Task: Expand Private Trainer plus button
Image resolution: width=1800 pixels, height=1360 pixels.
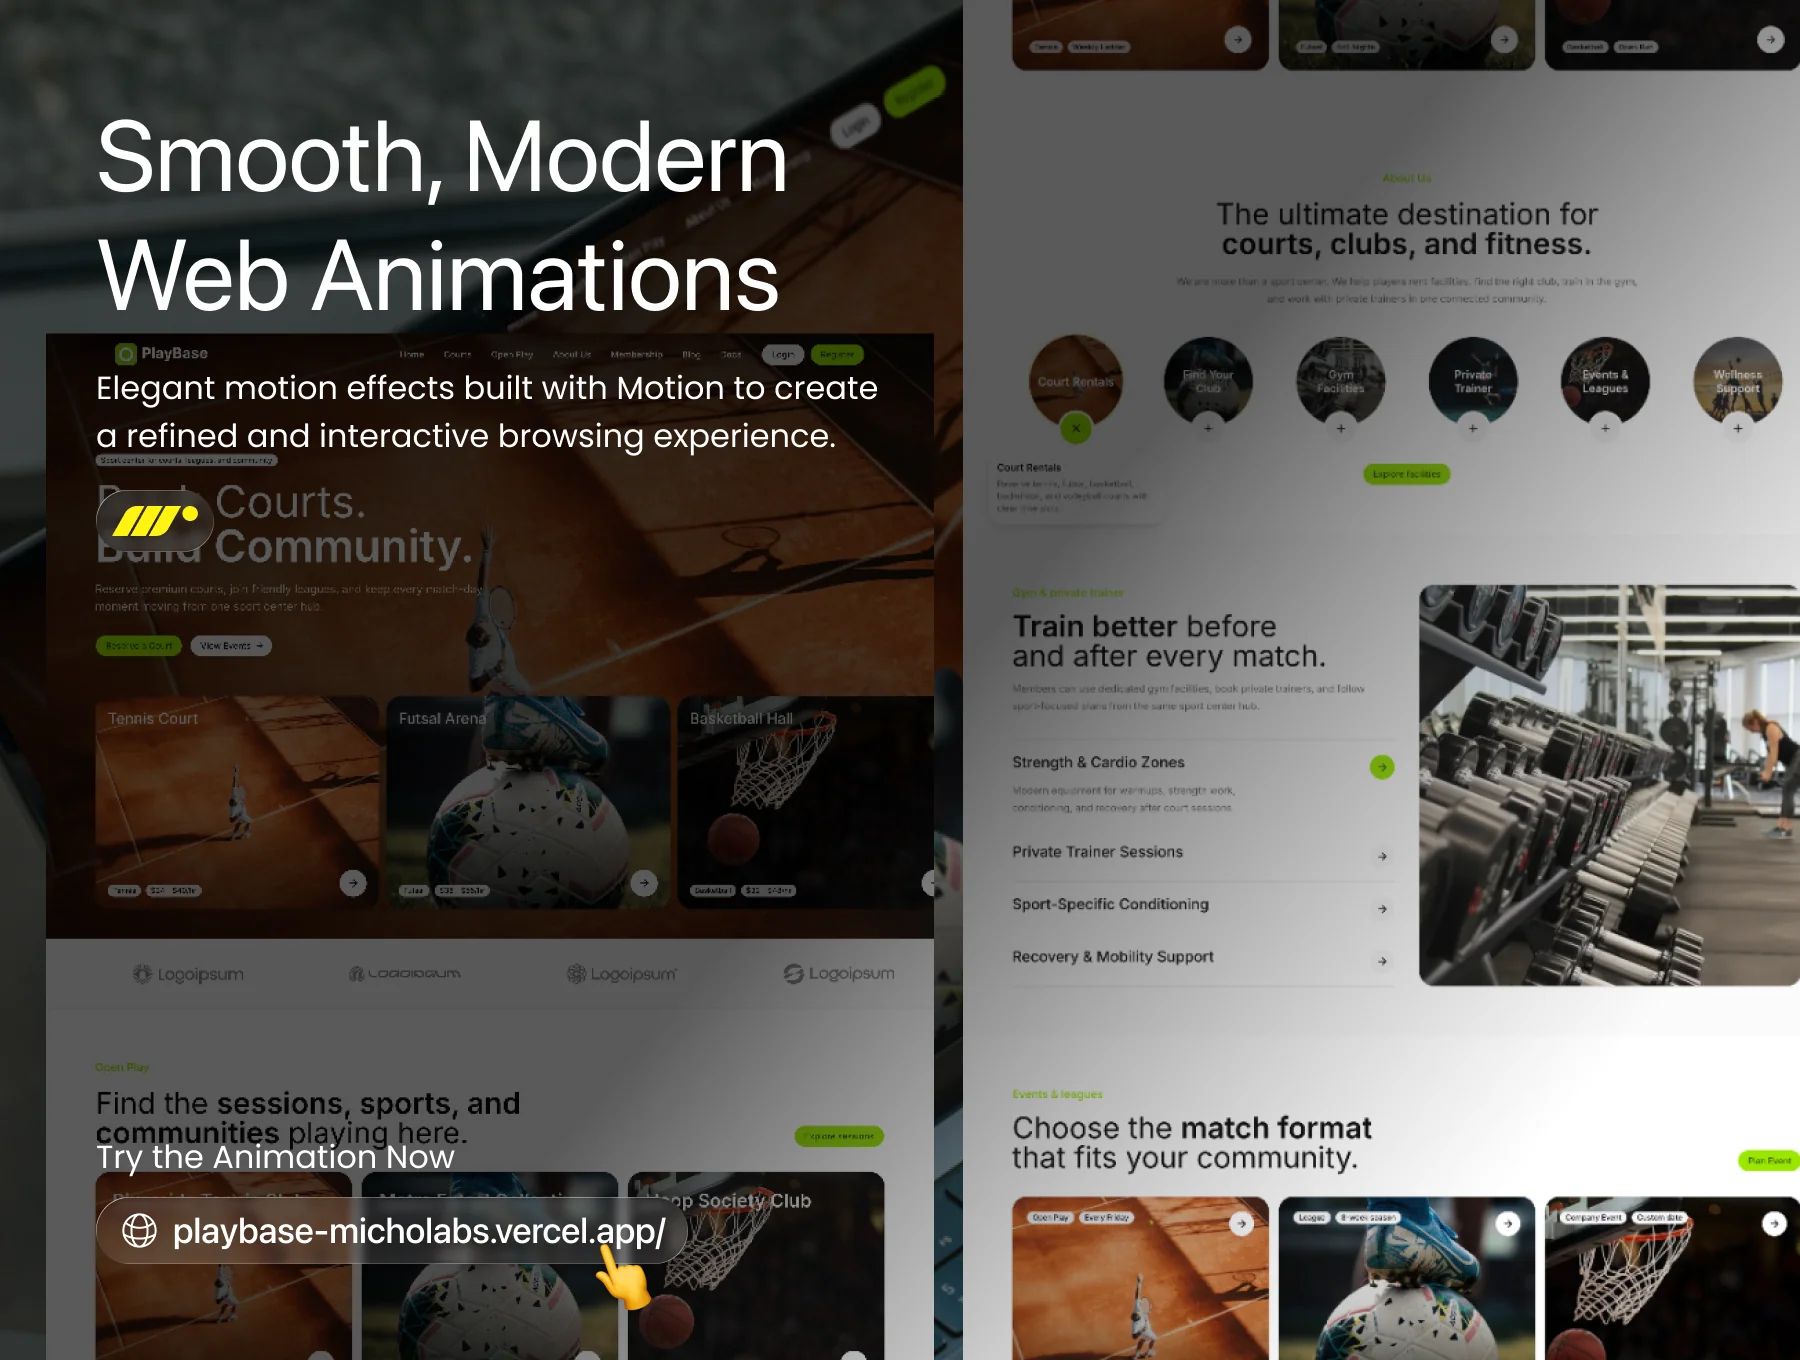Action: [x=1473, y=428]
